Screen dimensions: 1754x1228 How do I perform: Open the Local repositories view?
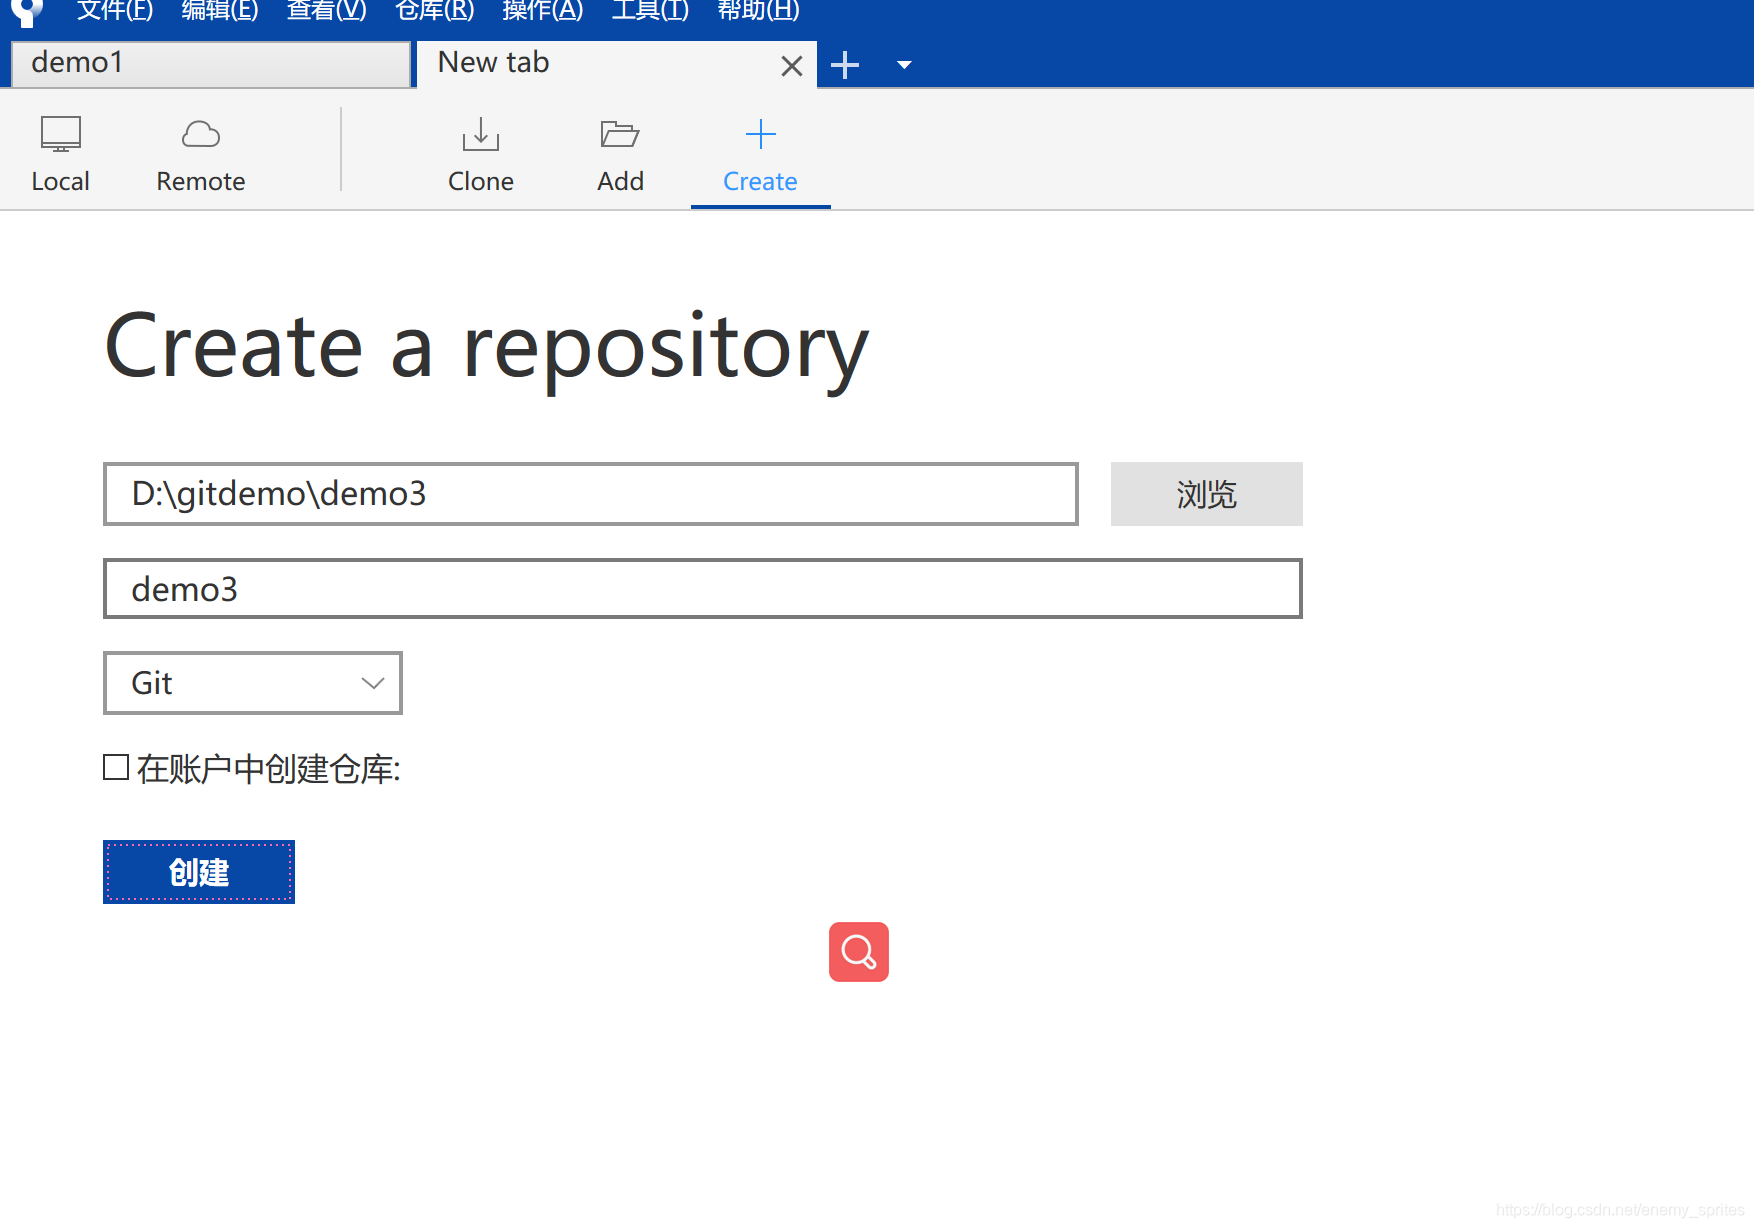[60, 153]
